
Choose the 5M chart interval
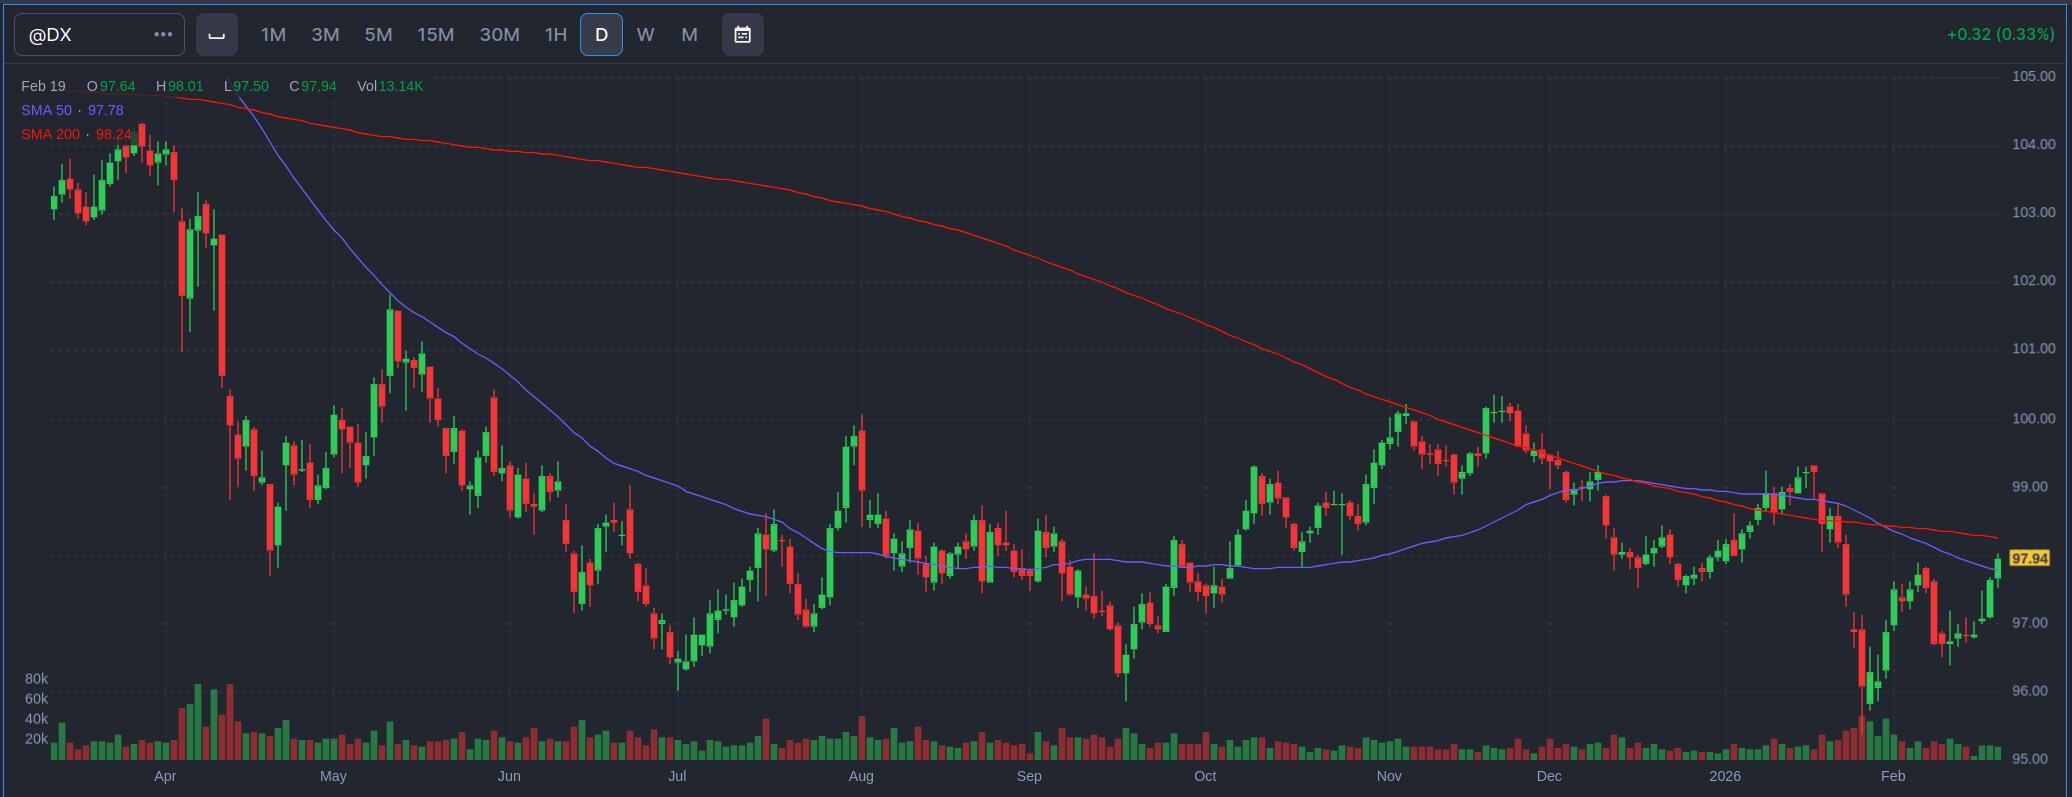coord(378,35)
